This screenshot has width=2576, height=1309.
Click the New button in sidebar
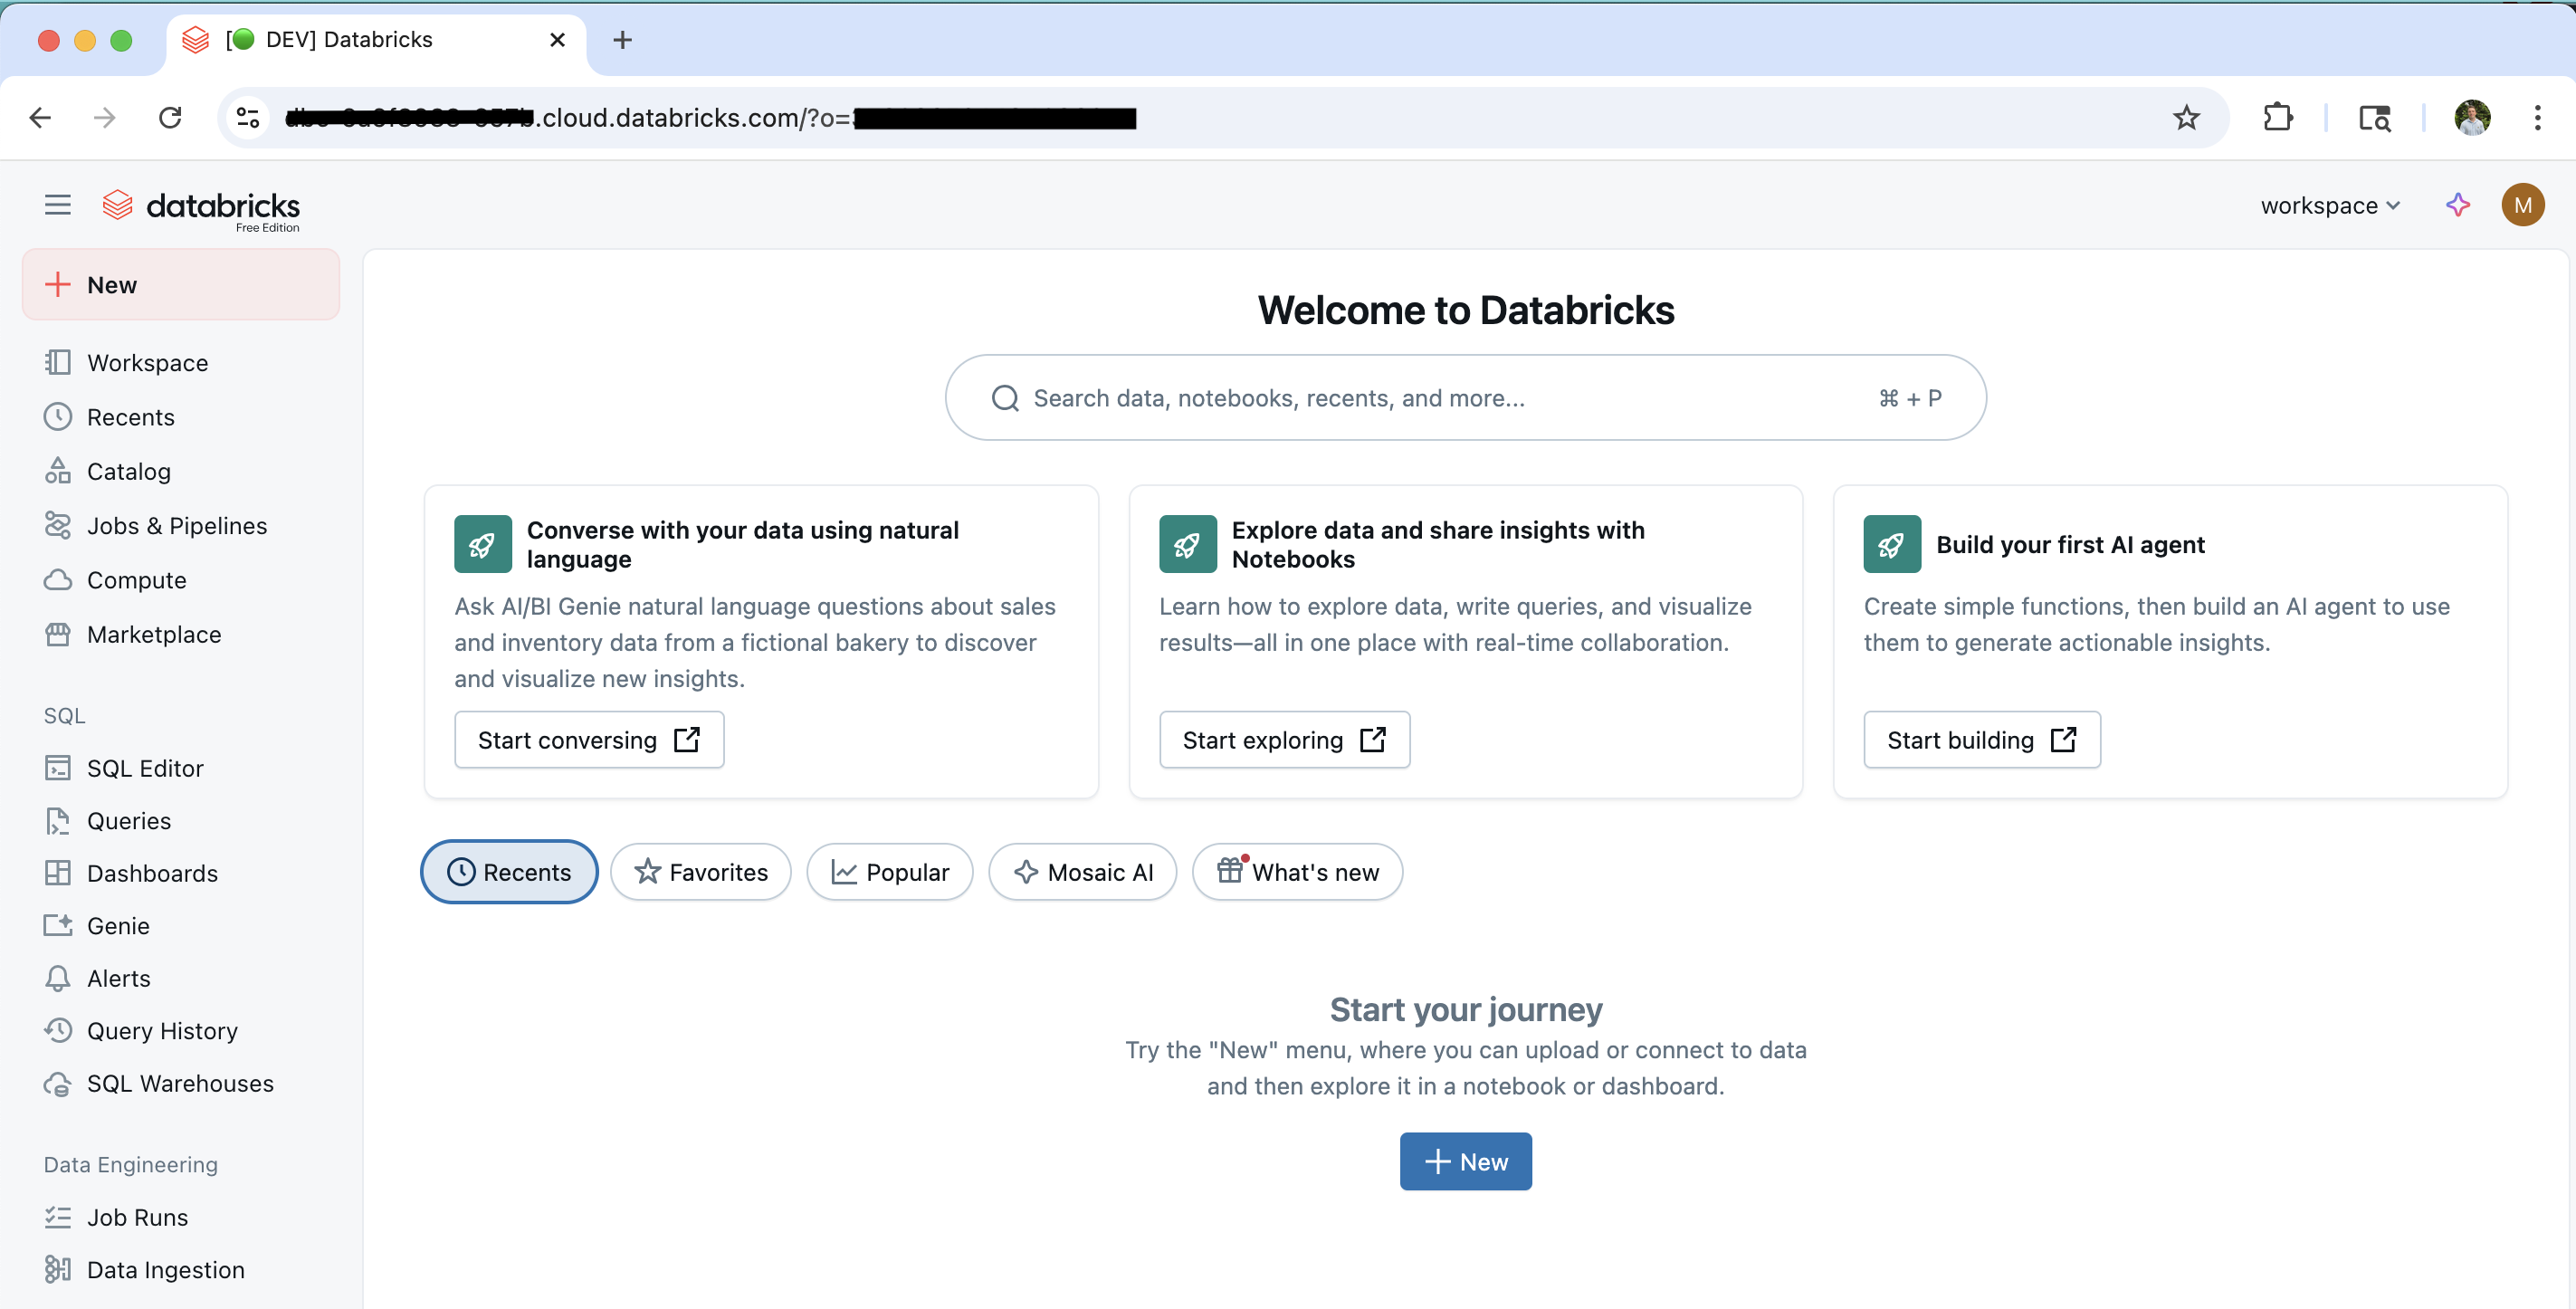point(181,285)
